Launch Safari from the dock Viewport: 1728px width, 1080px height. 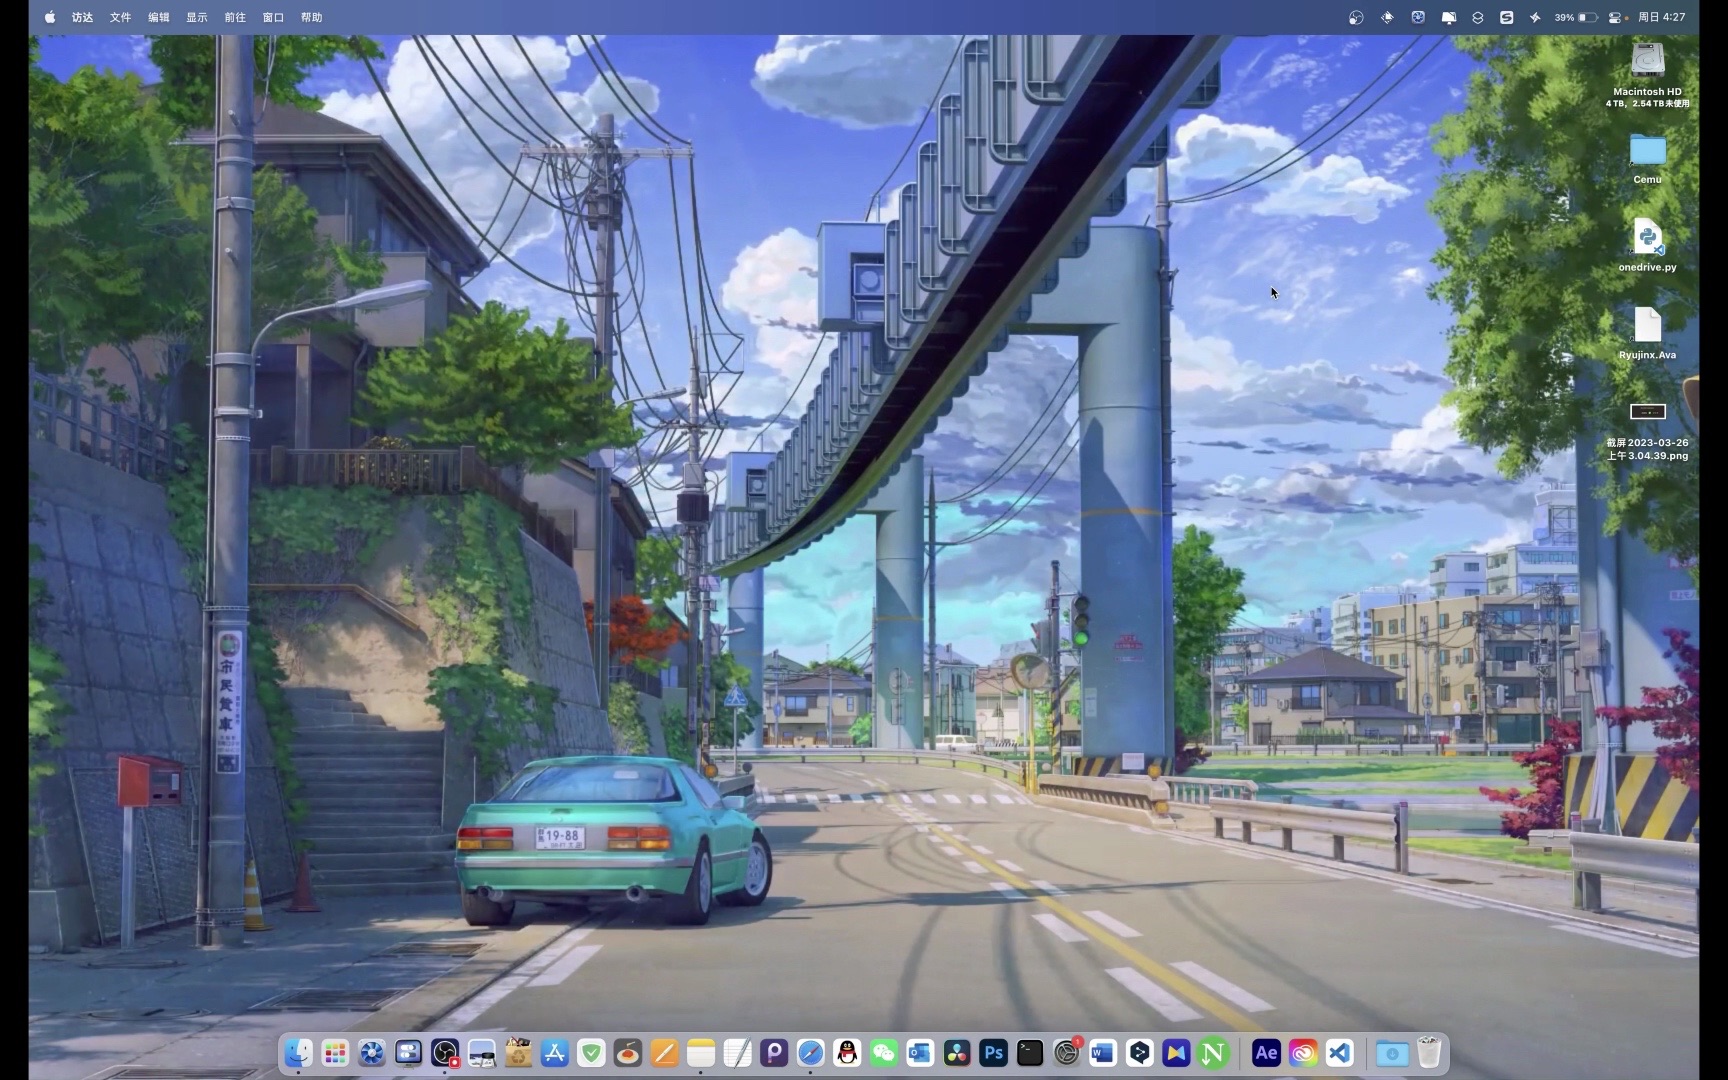(811, 1053)
